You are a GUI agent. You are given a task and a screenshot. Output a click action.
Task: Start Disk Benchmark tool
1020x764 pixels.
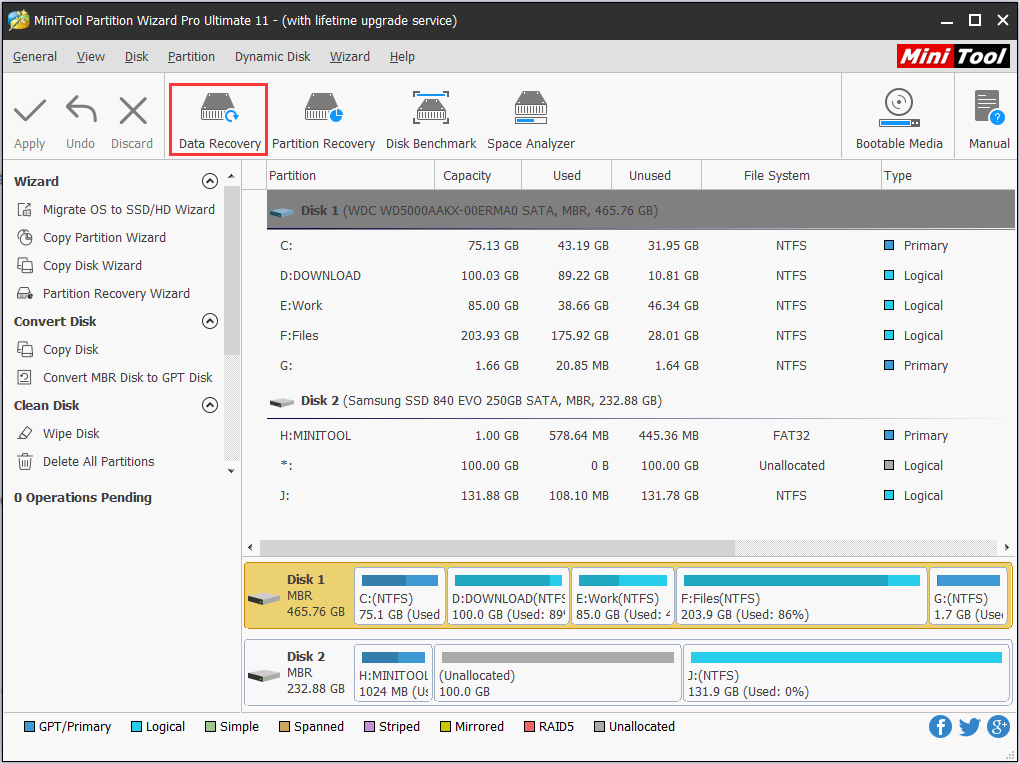click(431, 120)
